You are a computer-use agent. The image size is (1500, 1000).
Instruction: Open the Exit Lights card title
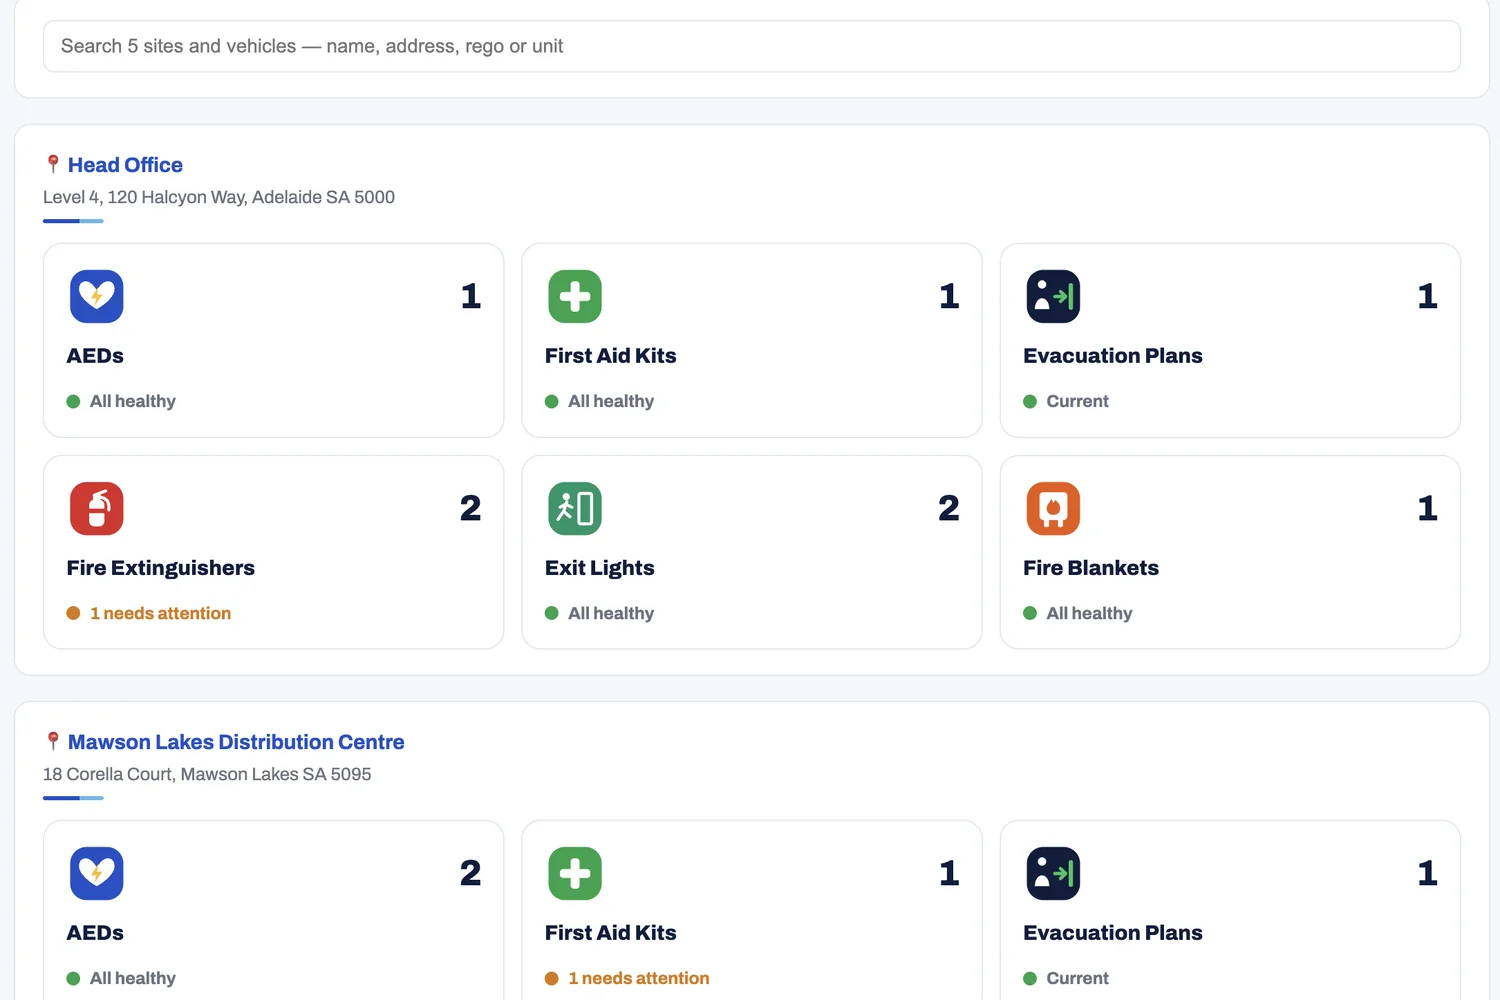pyautogui.click(x=599, y=568)
